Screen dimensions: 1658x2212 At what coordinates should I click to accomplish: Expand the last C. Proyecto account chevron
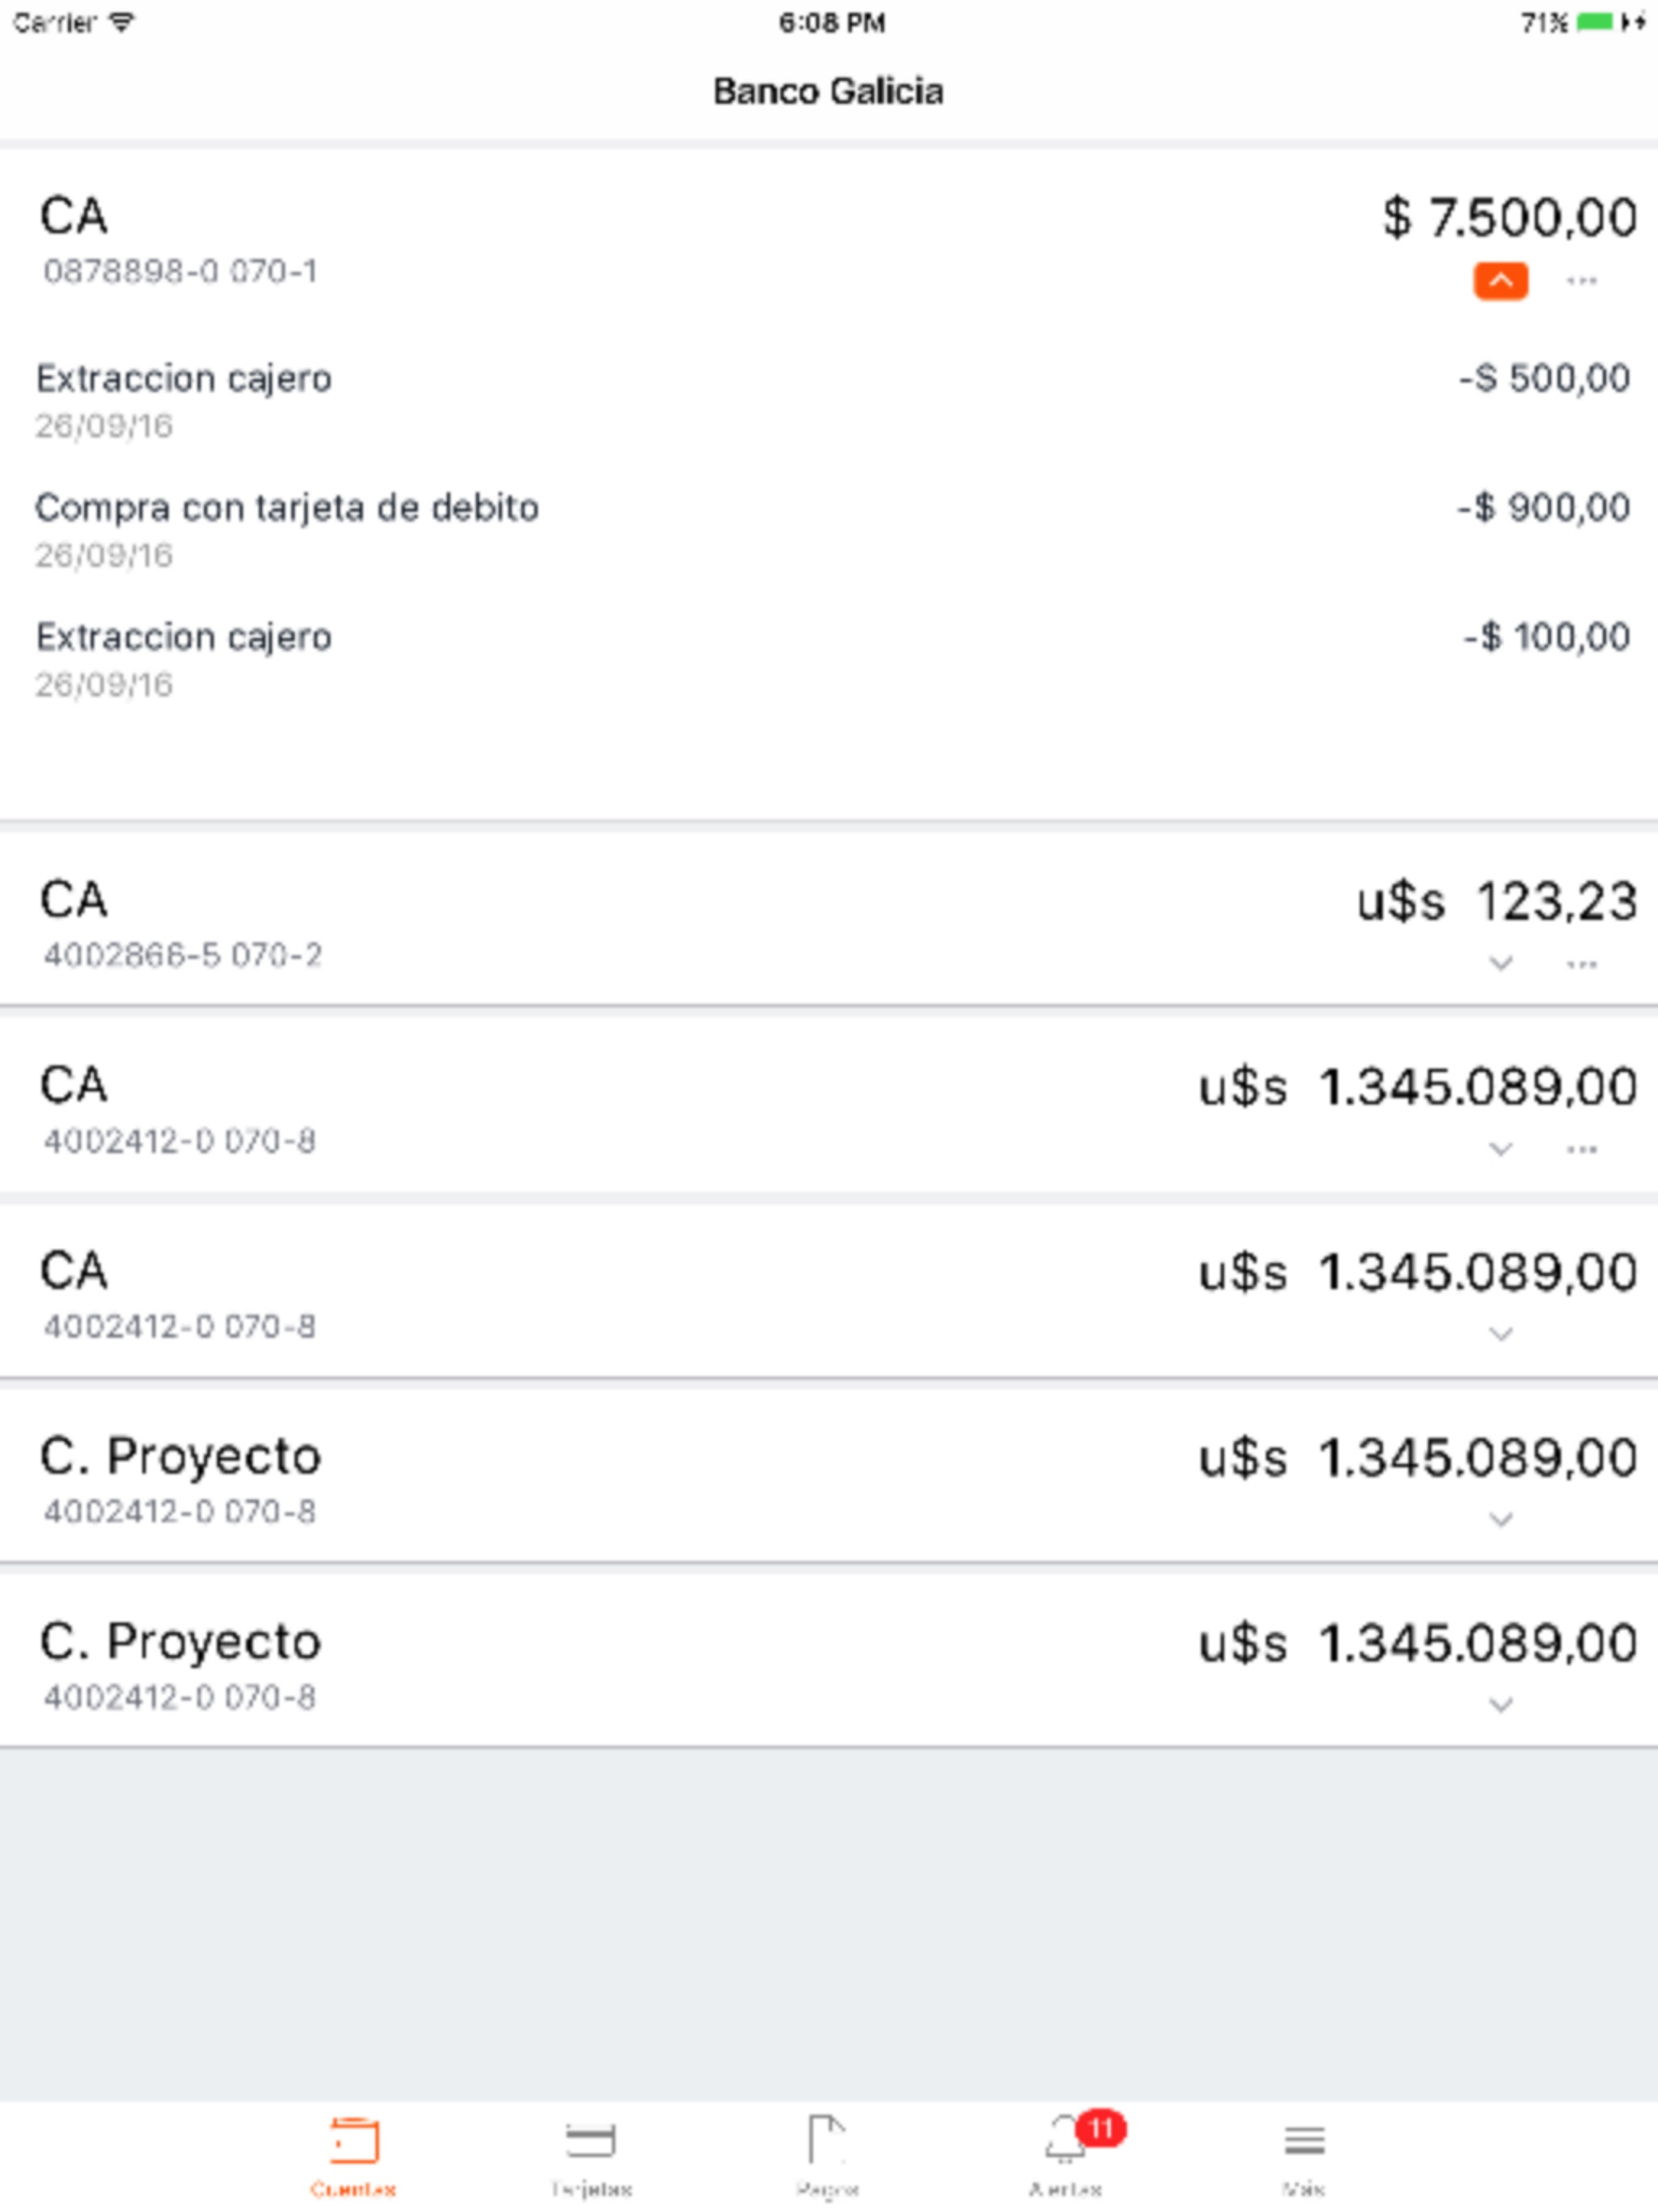coord(1500,1705)
